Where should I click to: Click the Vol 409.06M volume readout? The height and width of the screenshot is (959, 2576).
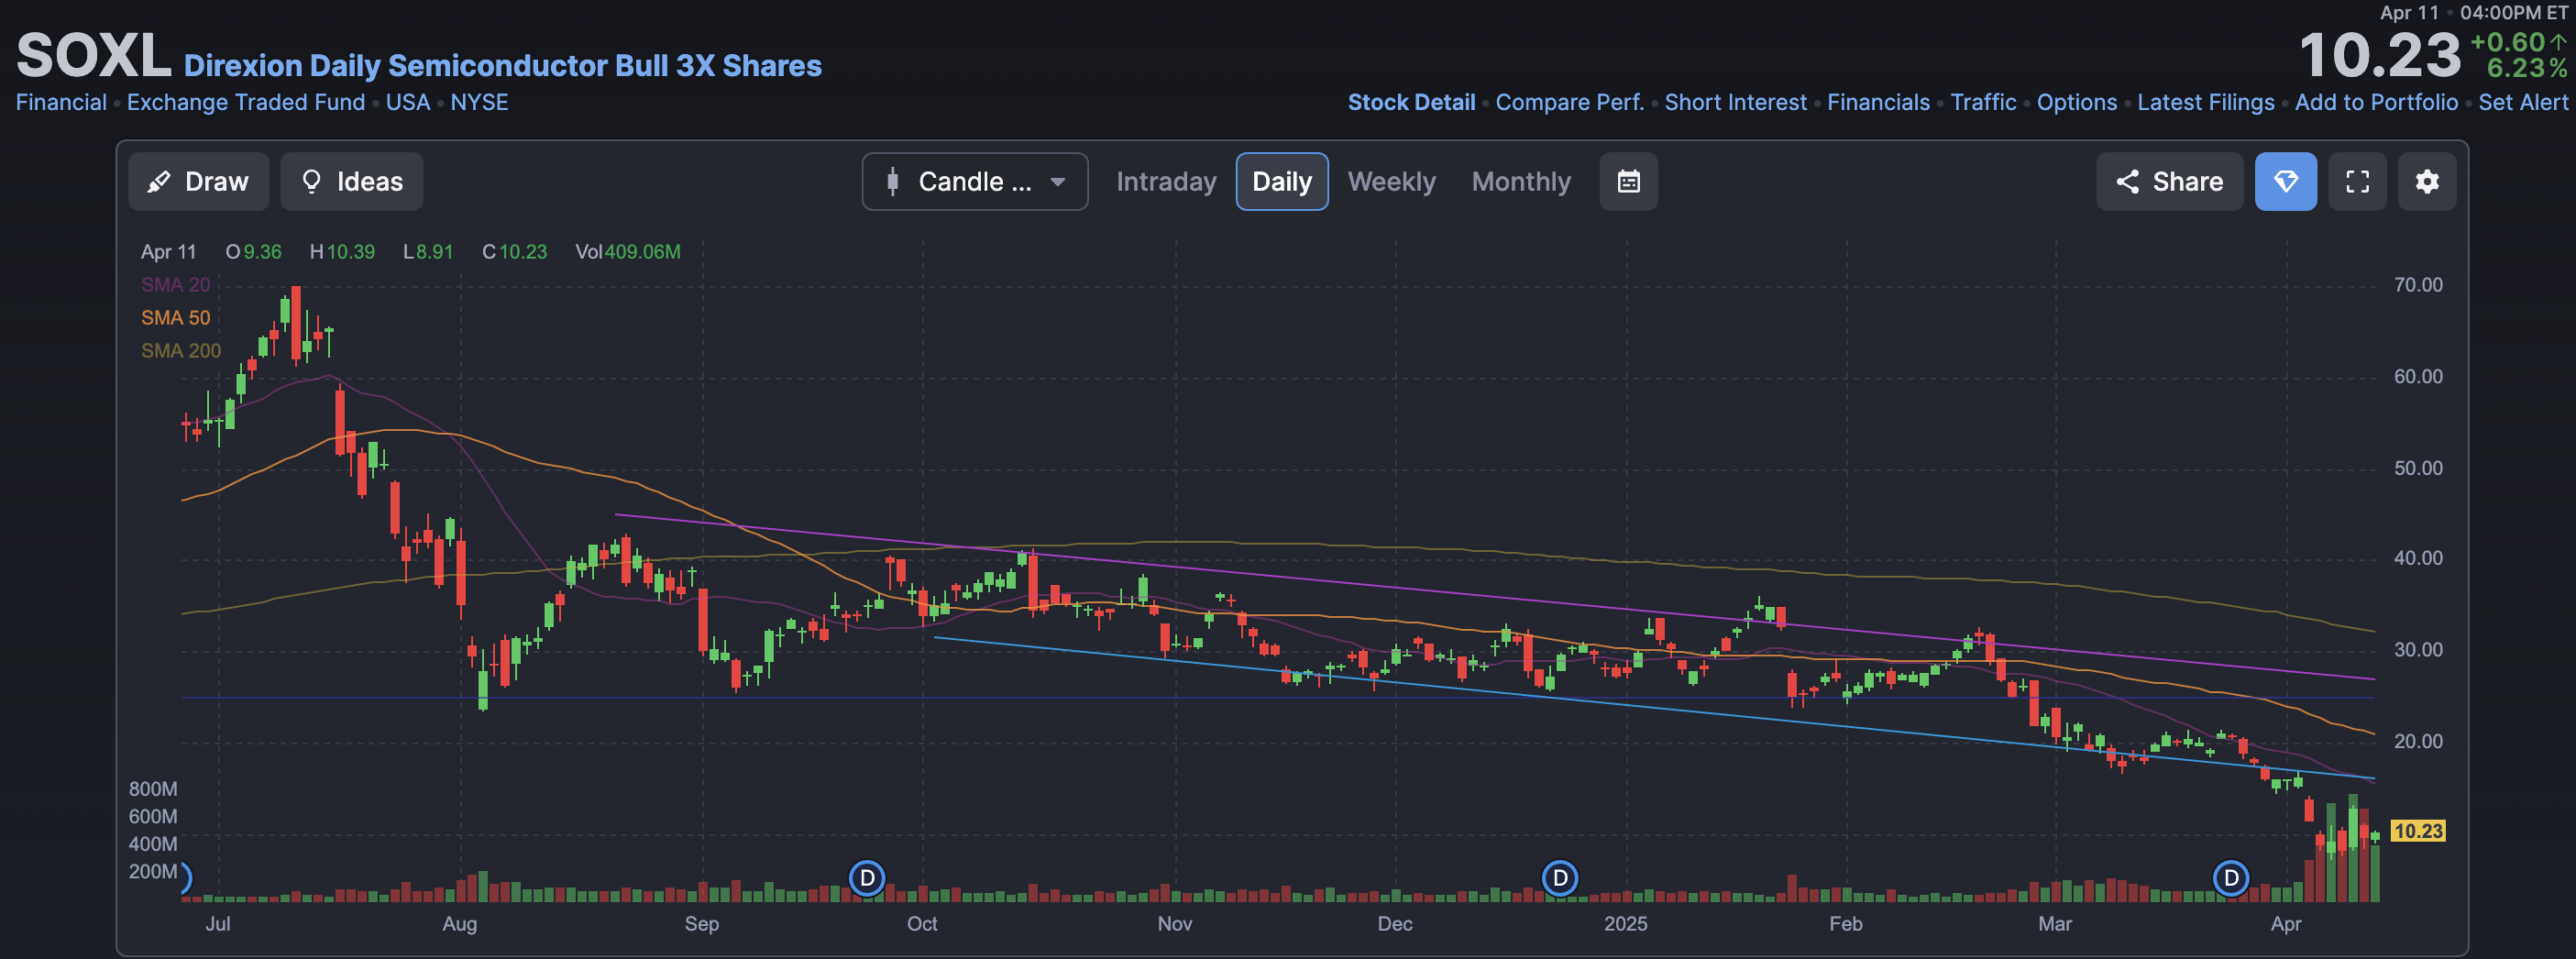point(627,251)
